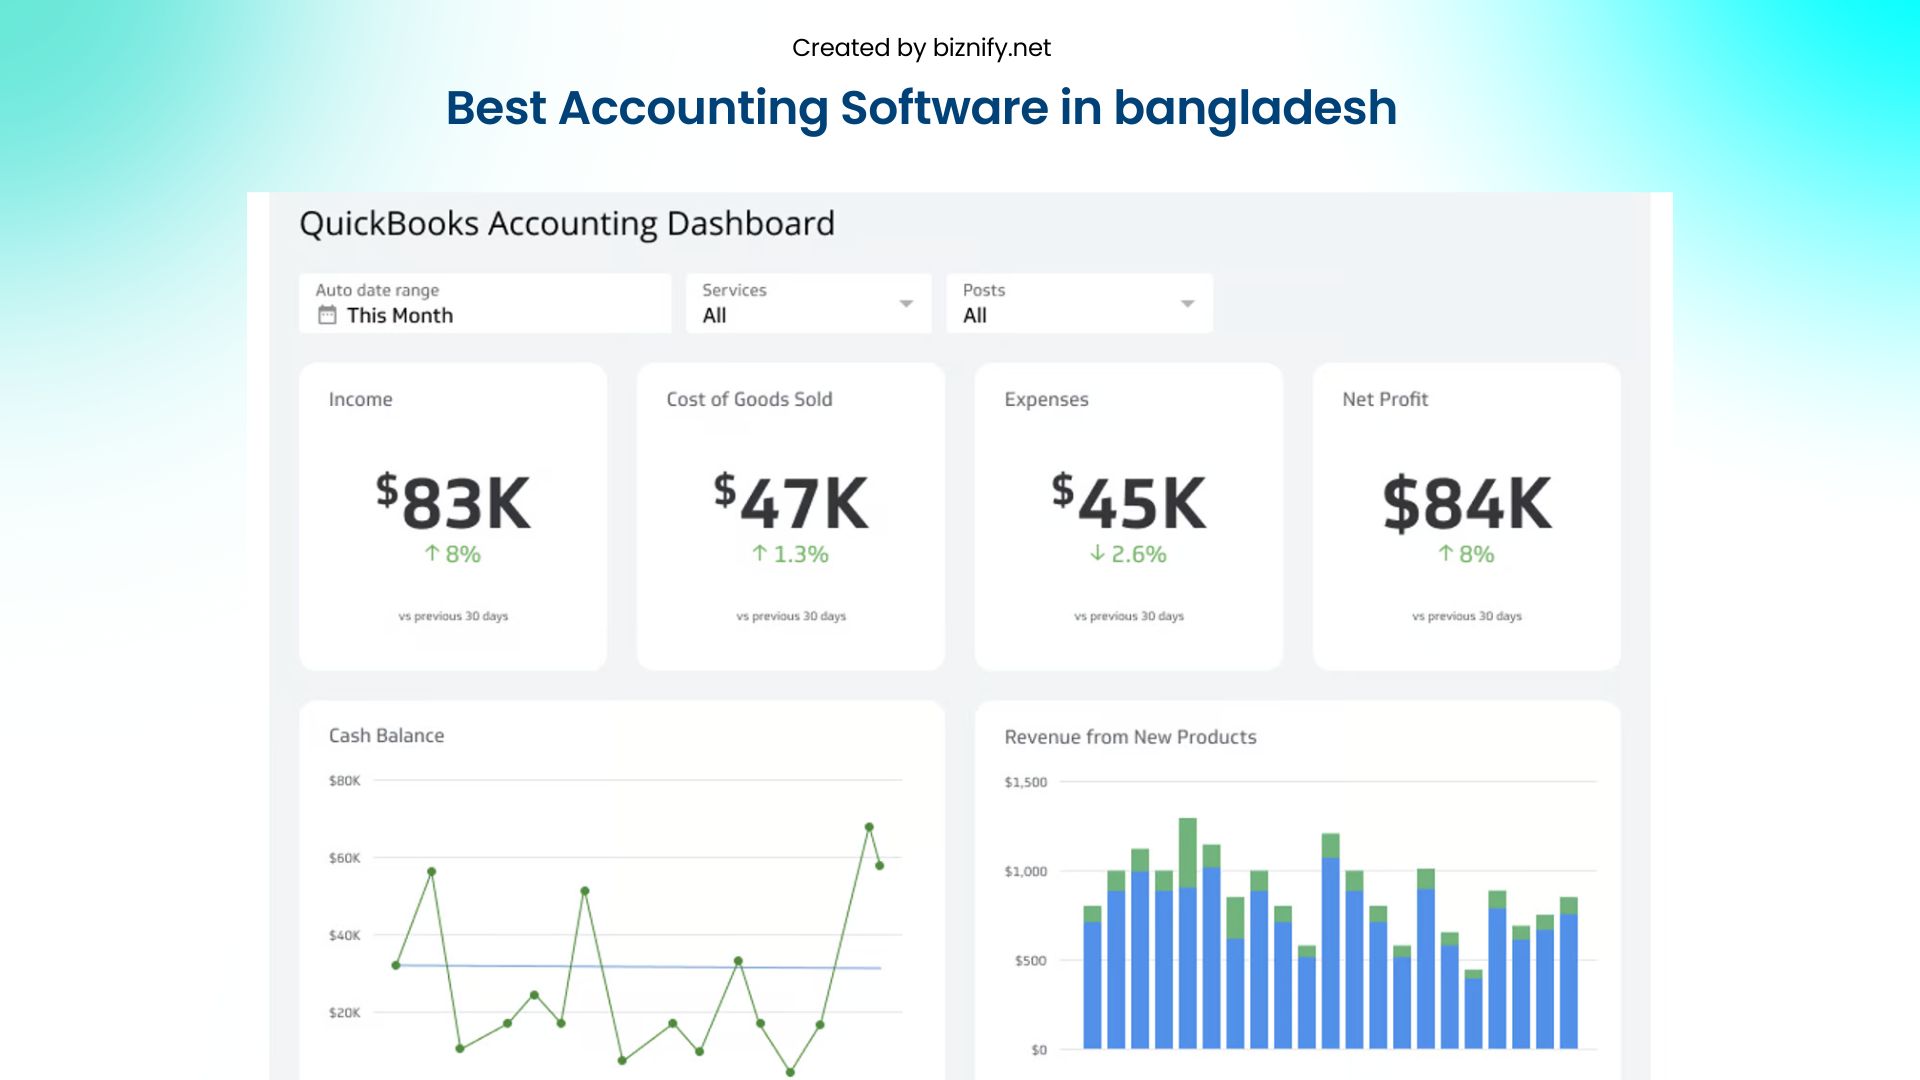The height and width of the screenshot is (1080, 1920).
Task: Click the Best Accounting Software in bangladesh heading
Action: click(x=921, y=108)
